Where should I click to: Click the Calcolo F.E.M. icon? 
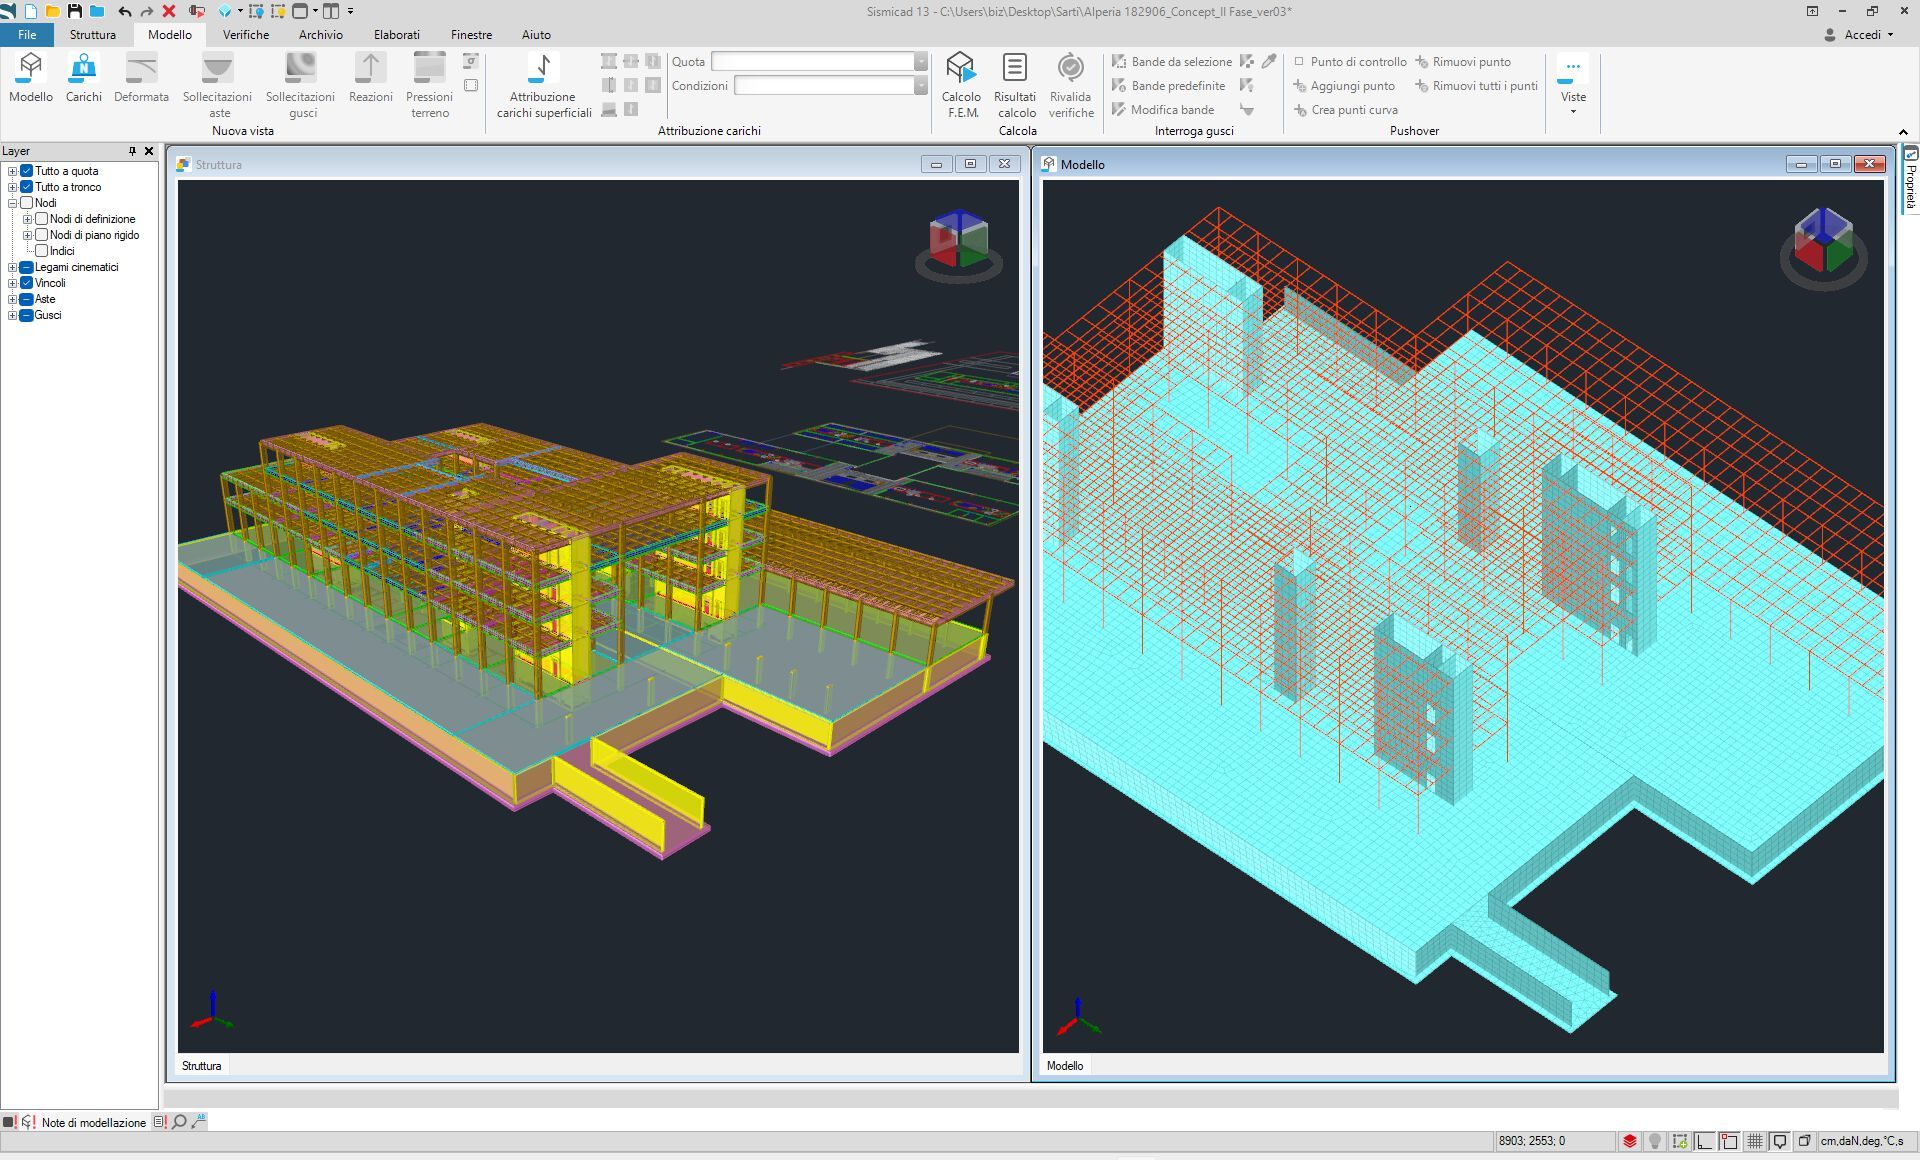click(960, 69)
